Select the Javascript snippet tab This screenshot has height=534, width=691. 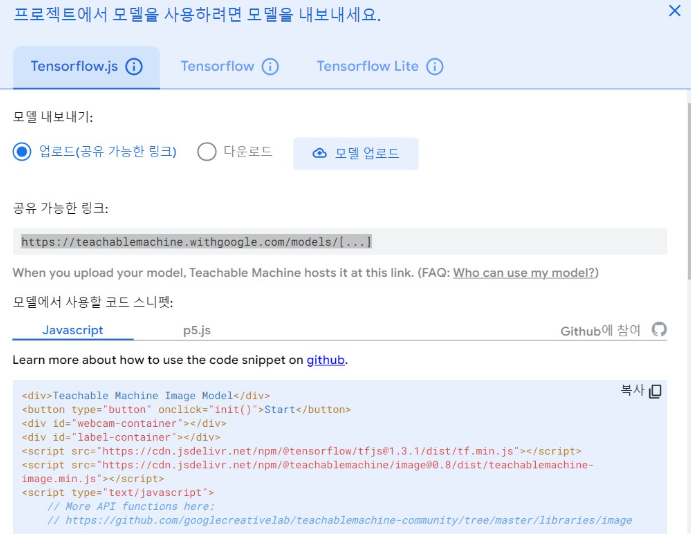pyautogui.click(x=73, y=330)
